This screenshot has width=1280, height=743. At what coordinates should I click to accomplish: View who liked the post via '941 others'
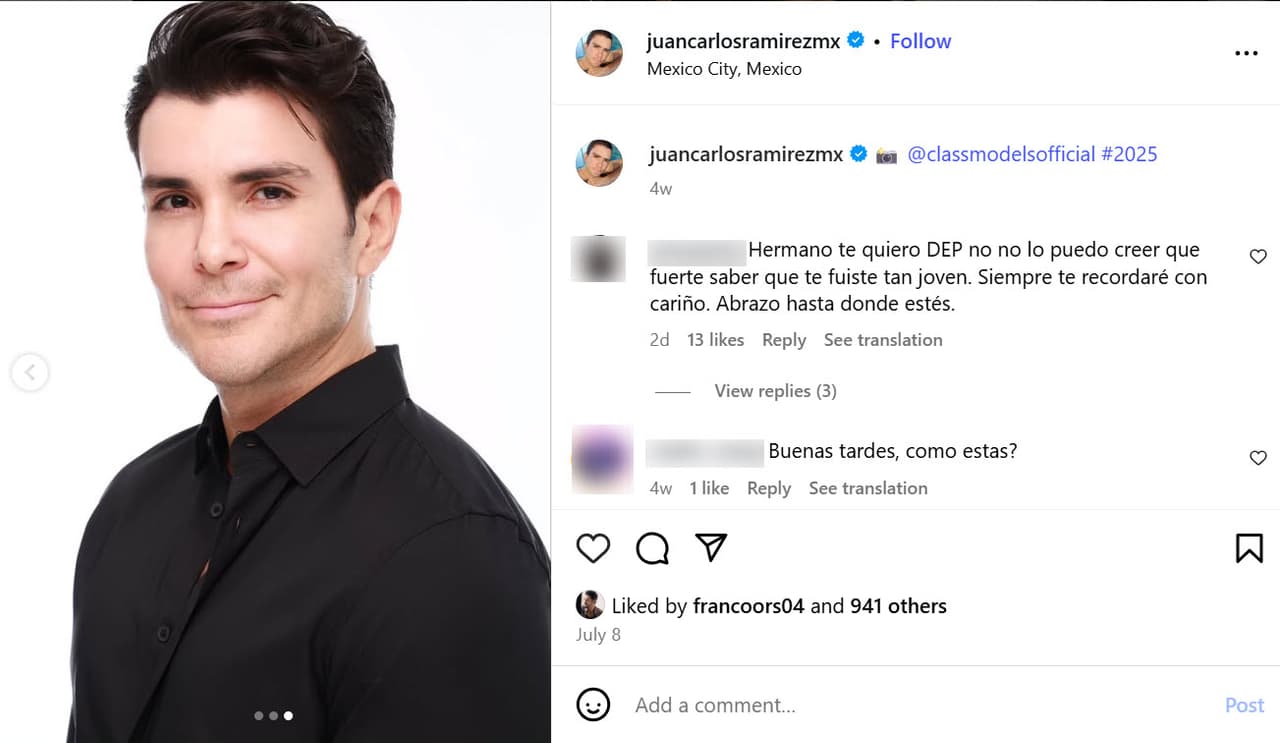point(898,605)
